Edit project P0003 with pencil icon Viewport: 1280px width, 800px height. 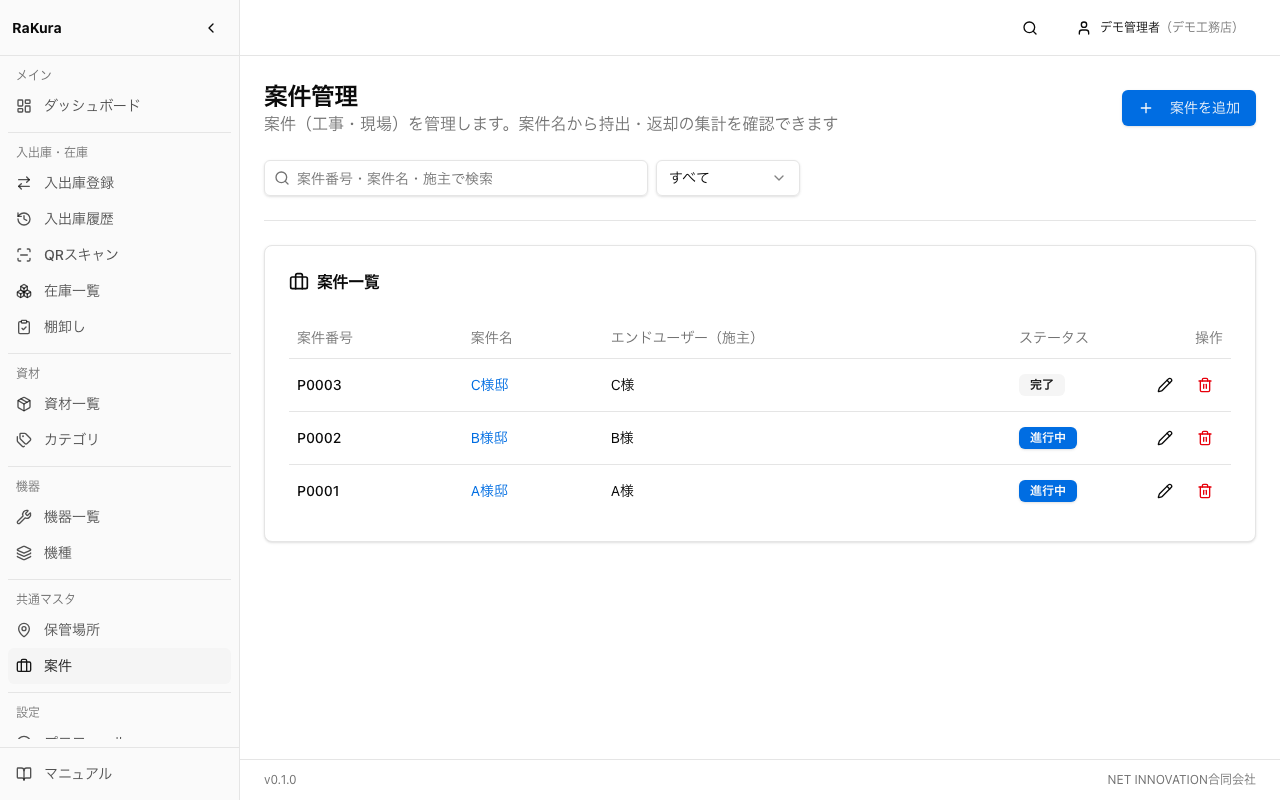point(1165,385)
